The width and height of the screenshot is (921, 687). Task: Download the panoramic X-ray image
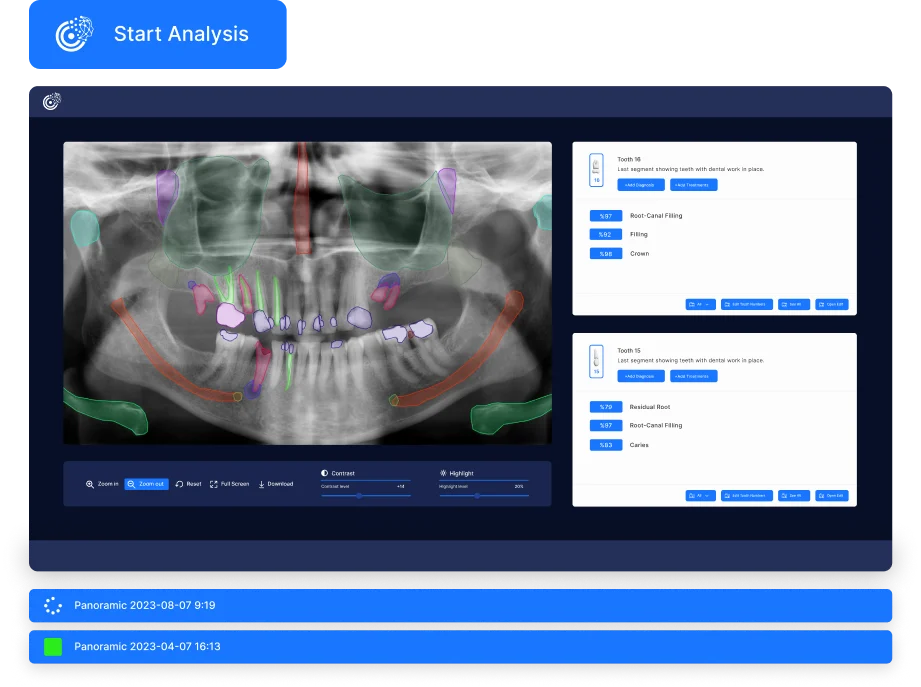[x=275, y=484]
